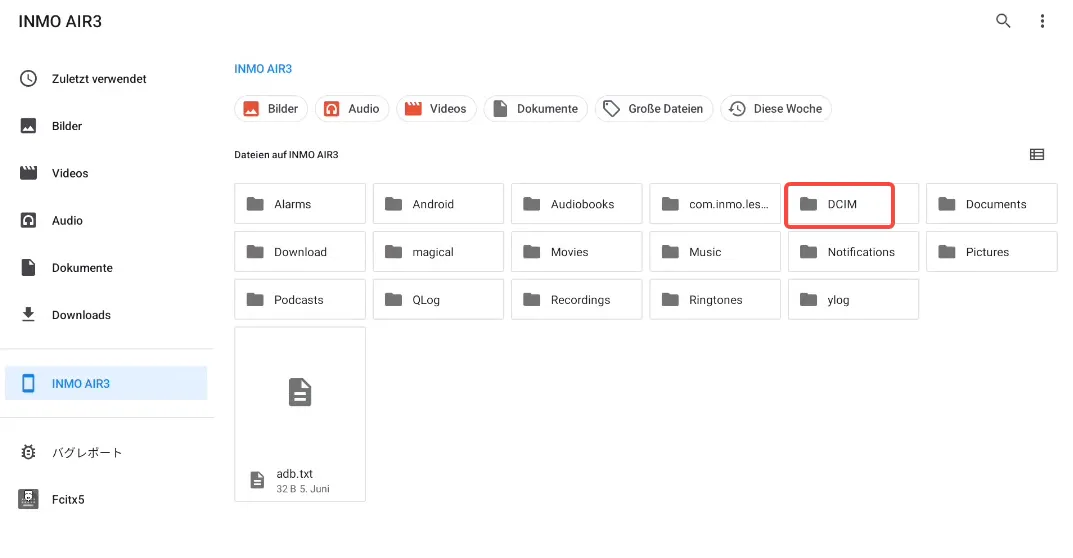Apply the Große Dateien filter
The image size is (1073, 558).
coord(653,109)
